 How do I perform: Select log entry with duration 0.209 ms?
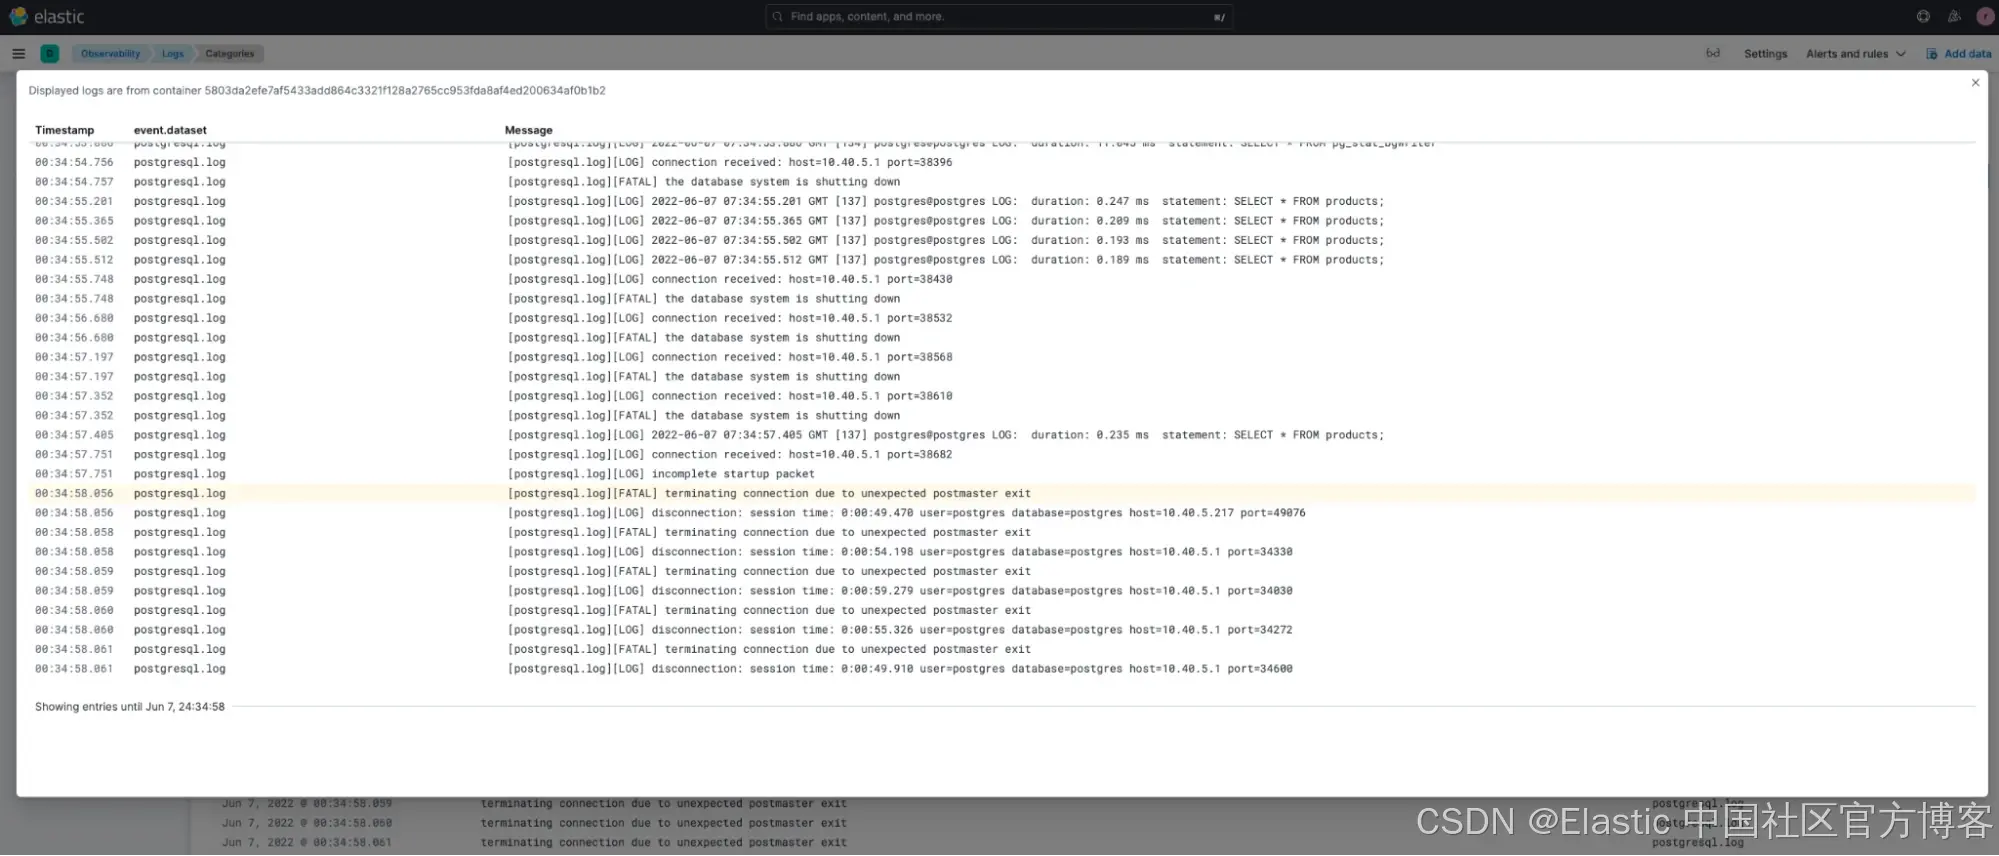(x=946, y=221)
